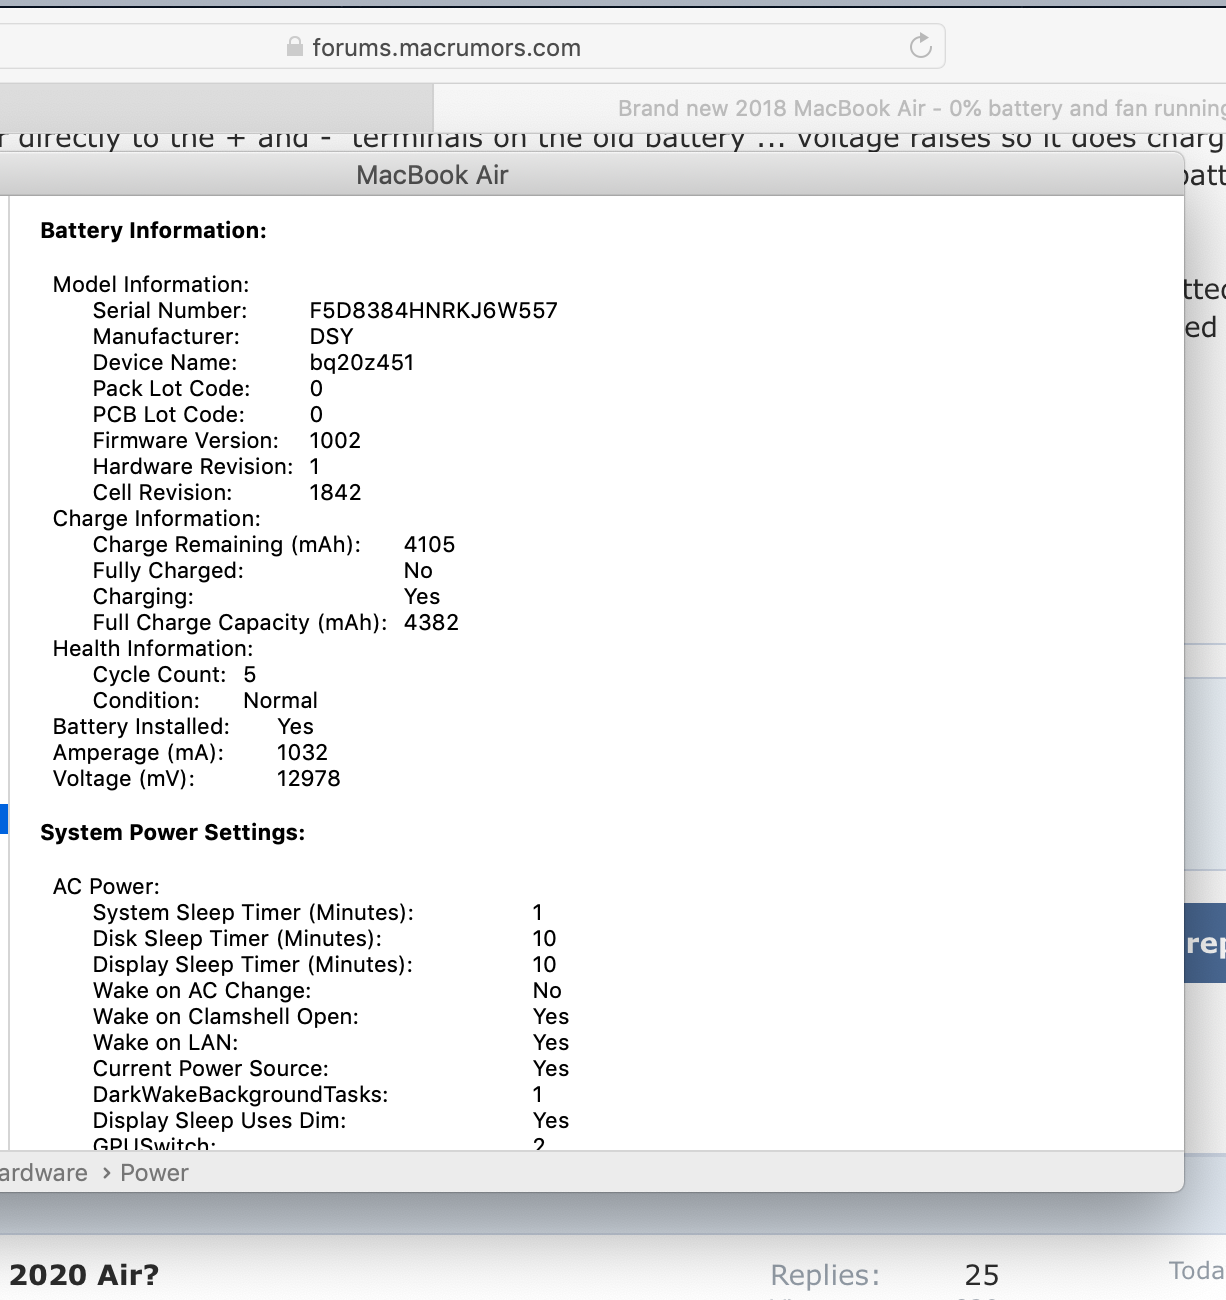Reload the page with the refresh icon
The height and width of the screenshot is (1300, 1226).
(920, 46)
